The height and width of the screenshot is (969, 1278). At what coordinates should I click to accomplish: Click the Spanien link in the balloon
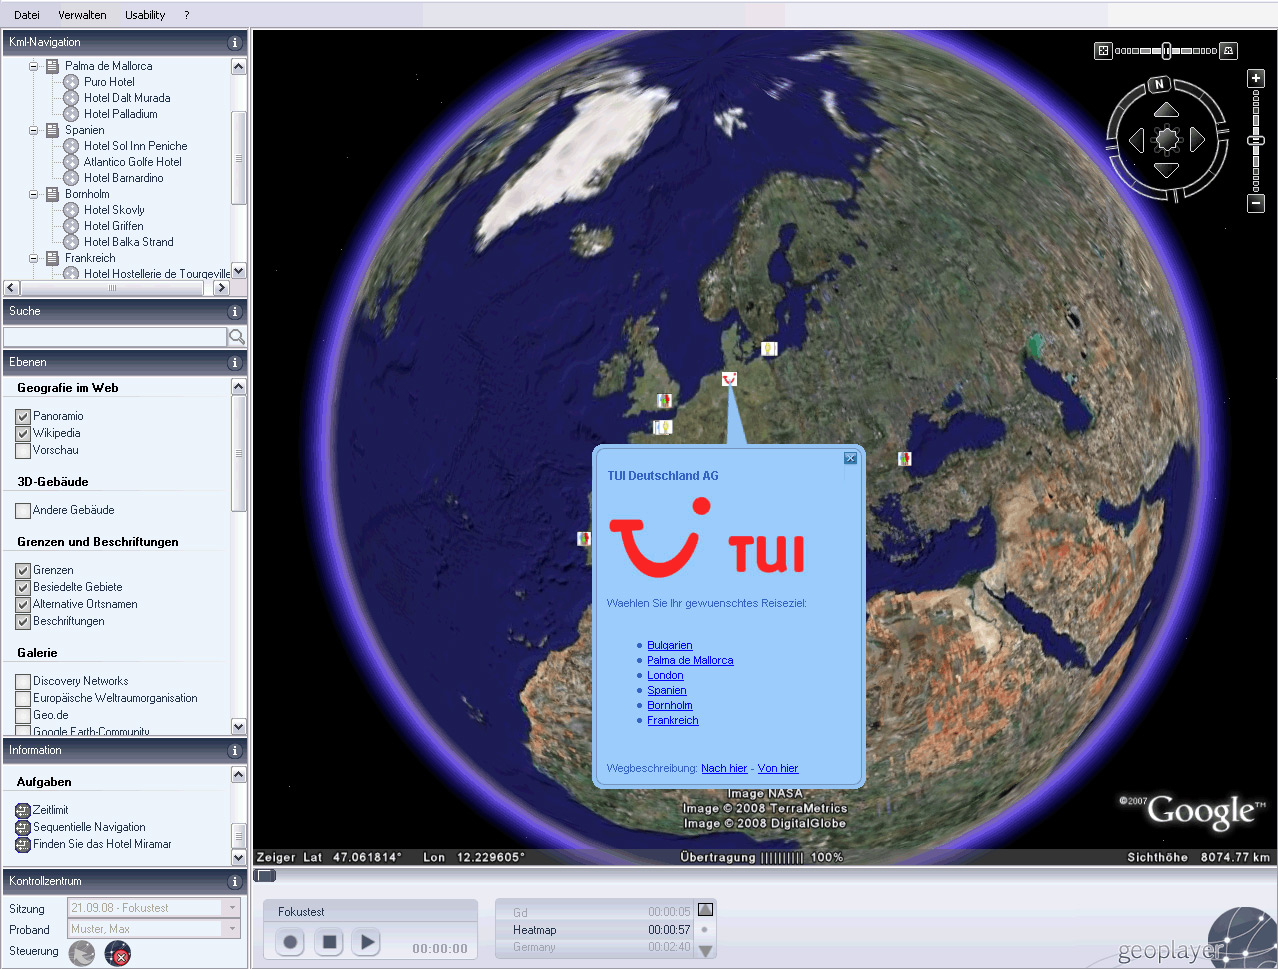667,691
